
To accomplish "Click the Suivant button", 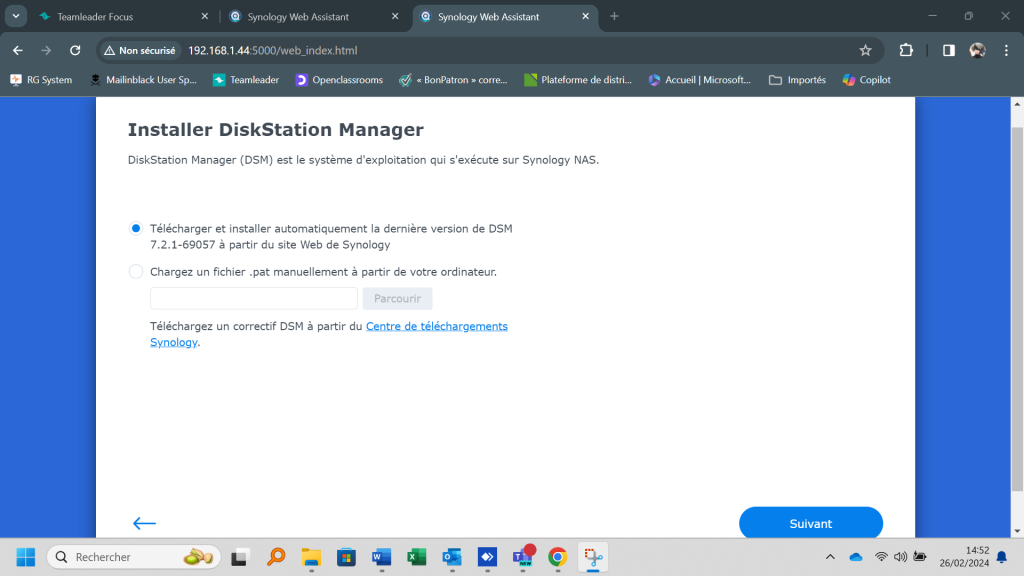I will pyautogui.click(x=810, y=523).
